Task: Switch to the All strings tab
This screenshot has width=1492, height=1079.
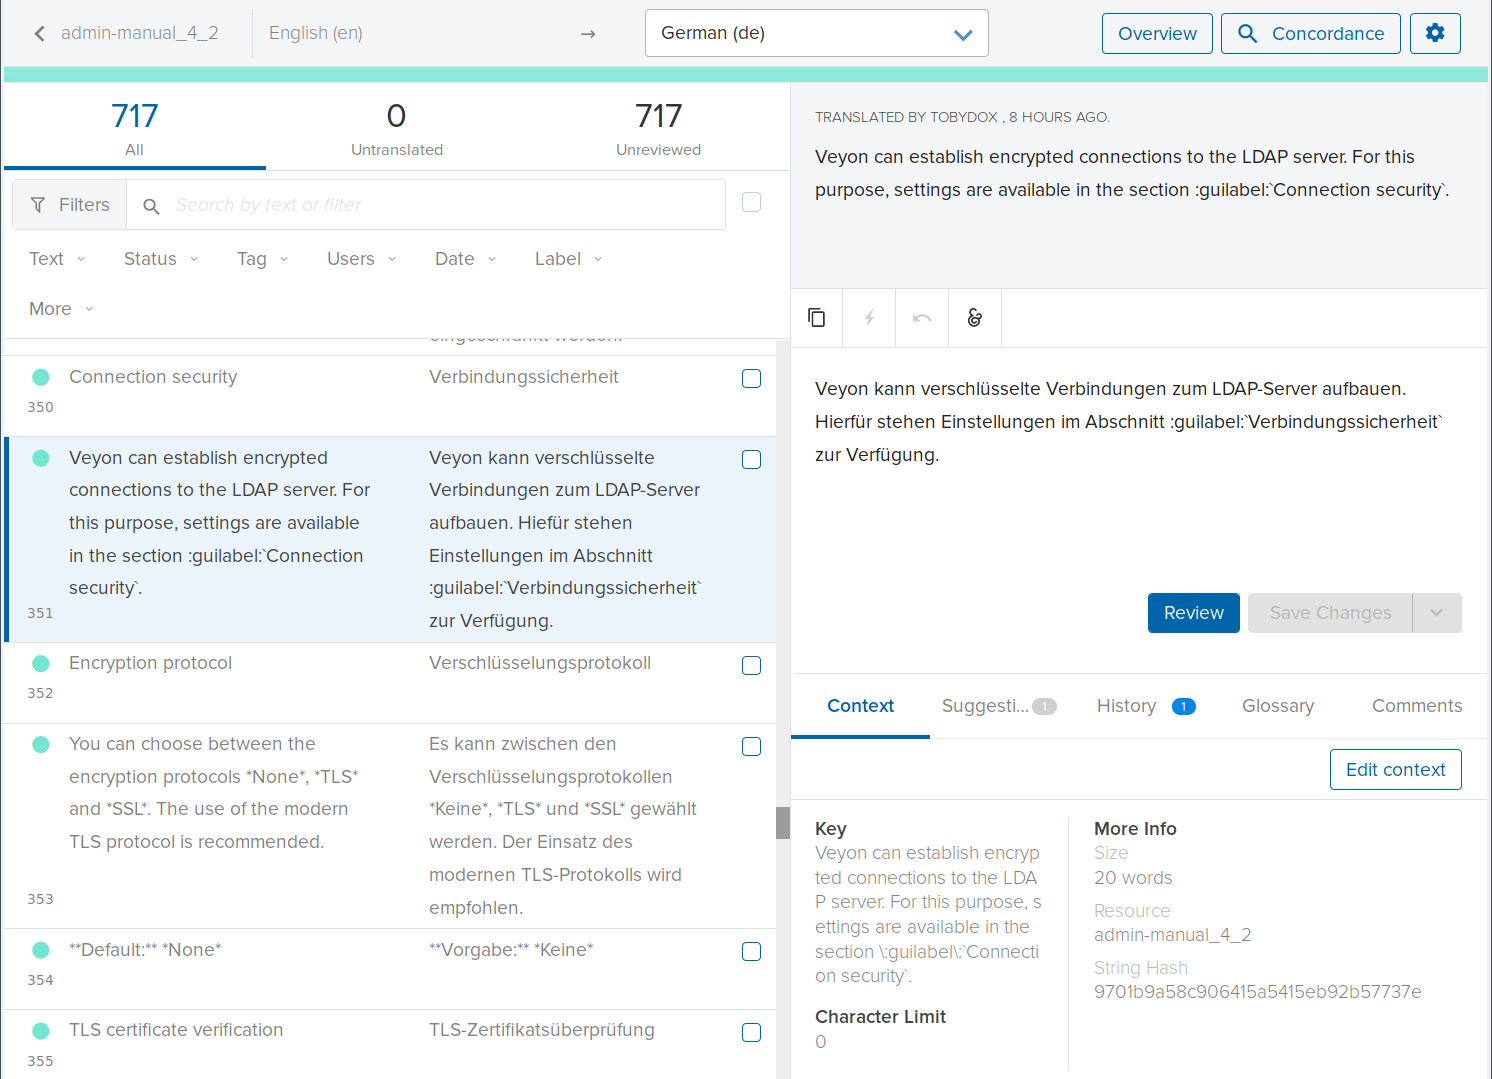Action: (x=135, y=128)
